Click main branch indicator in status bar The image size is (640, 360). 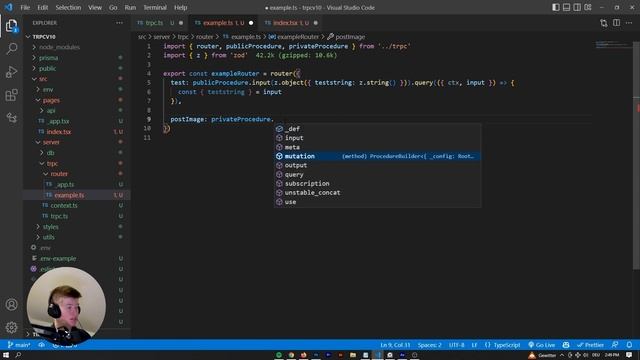click(x=19, y=345)
